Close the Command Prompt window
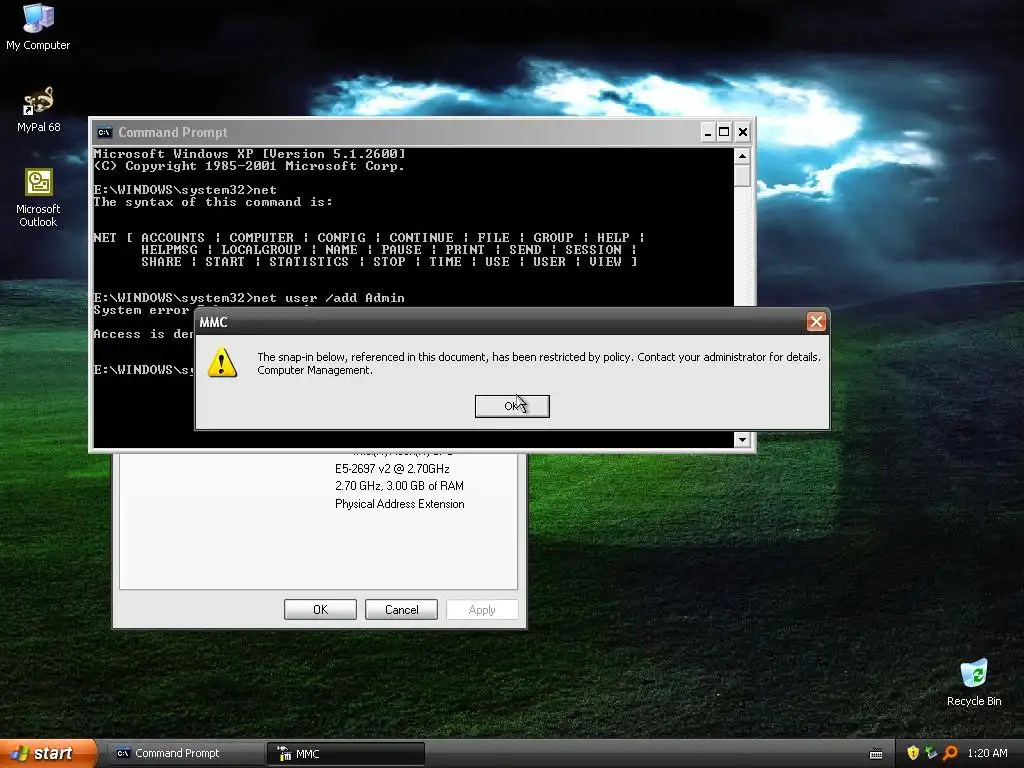Image resolution: width=1024 pixels, height=768 pixels. [743, 133]
